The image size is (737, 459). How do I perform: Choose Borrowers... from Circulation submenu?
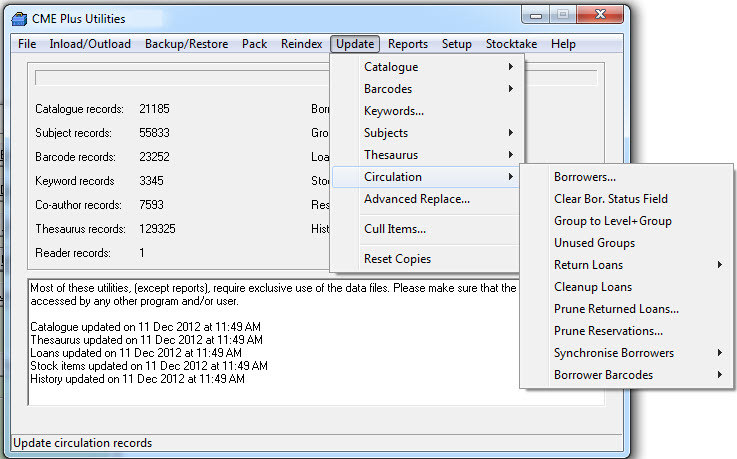[x=627, y=177]
